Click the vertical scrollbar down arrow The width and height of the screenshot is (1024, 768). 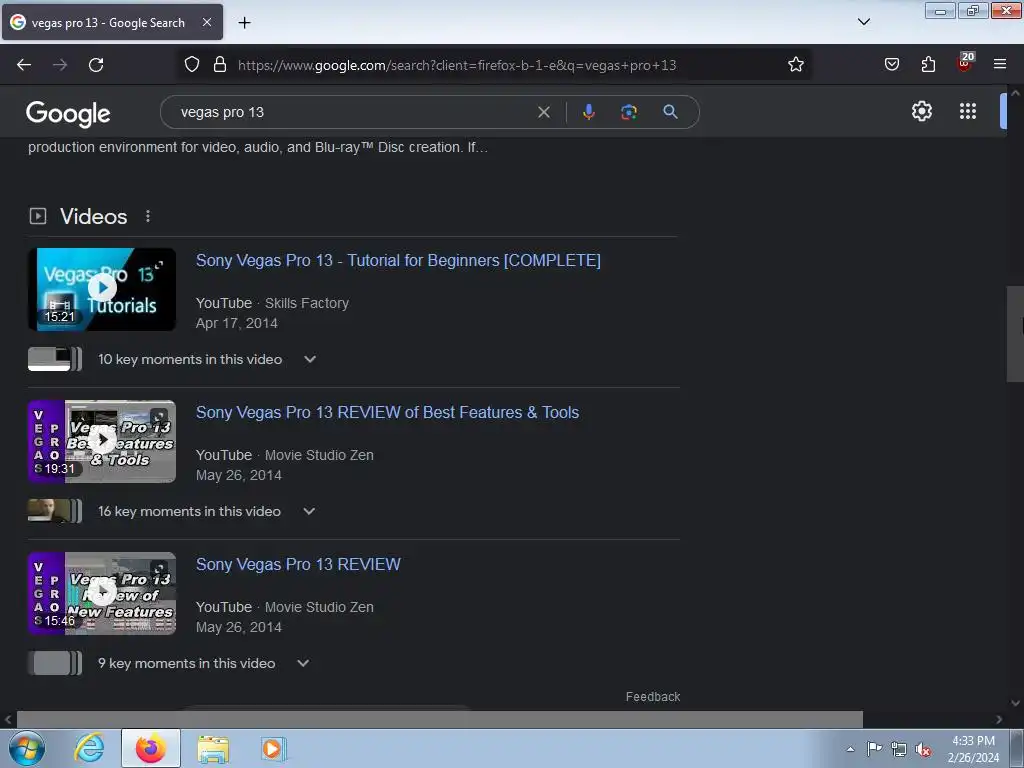[x=1015, y=703]
